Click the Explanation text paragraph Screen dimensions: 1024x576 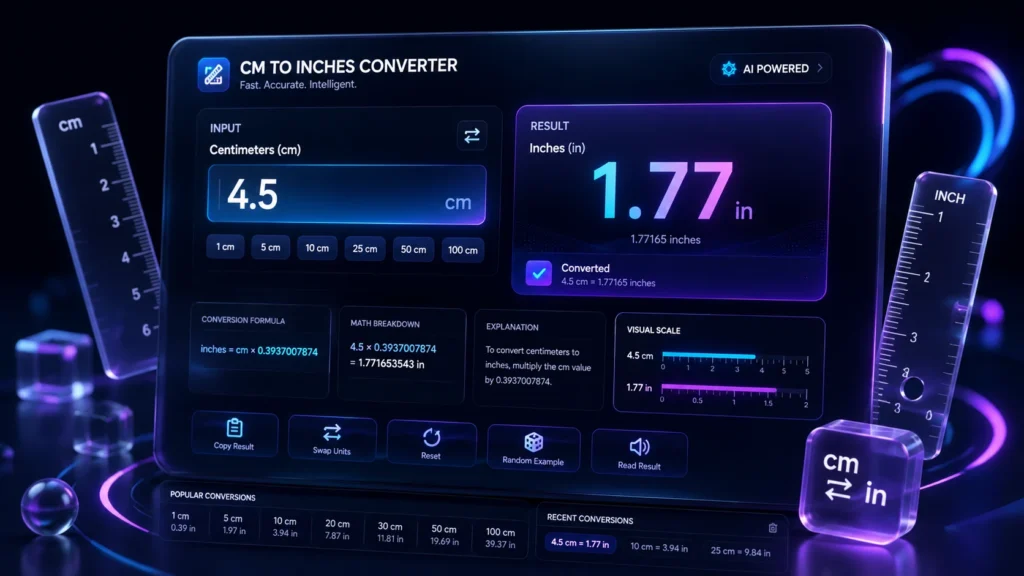[x=538, y=366]
